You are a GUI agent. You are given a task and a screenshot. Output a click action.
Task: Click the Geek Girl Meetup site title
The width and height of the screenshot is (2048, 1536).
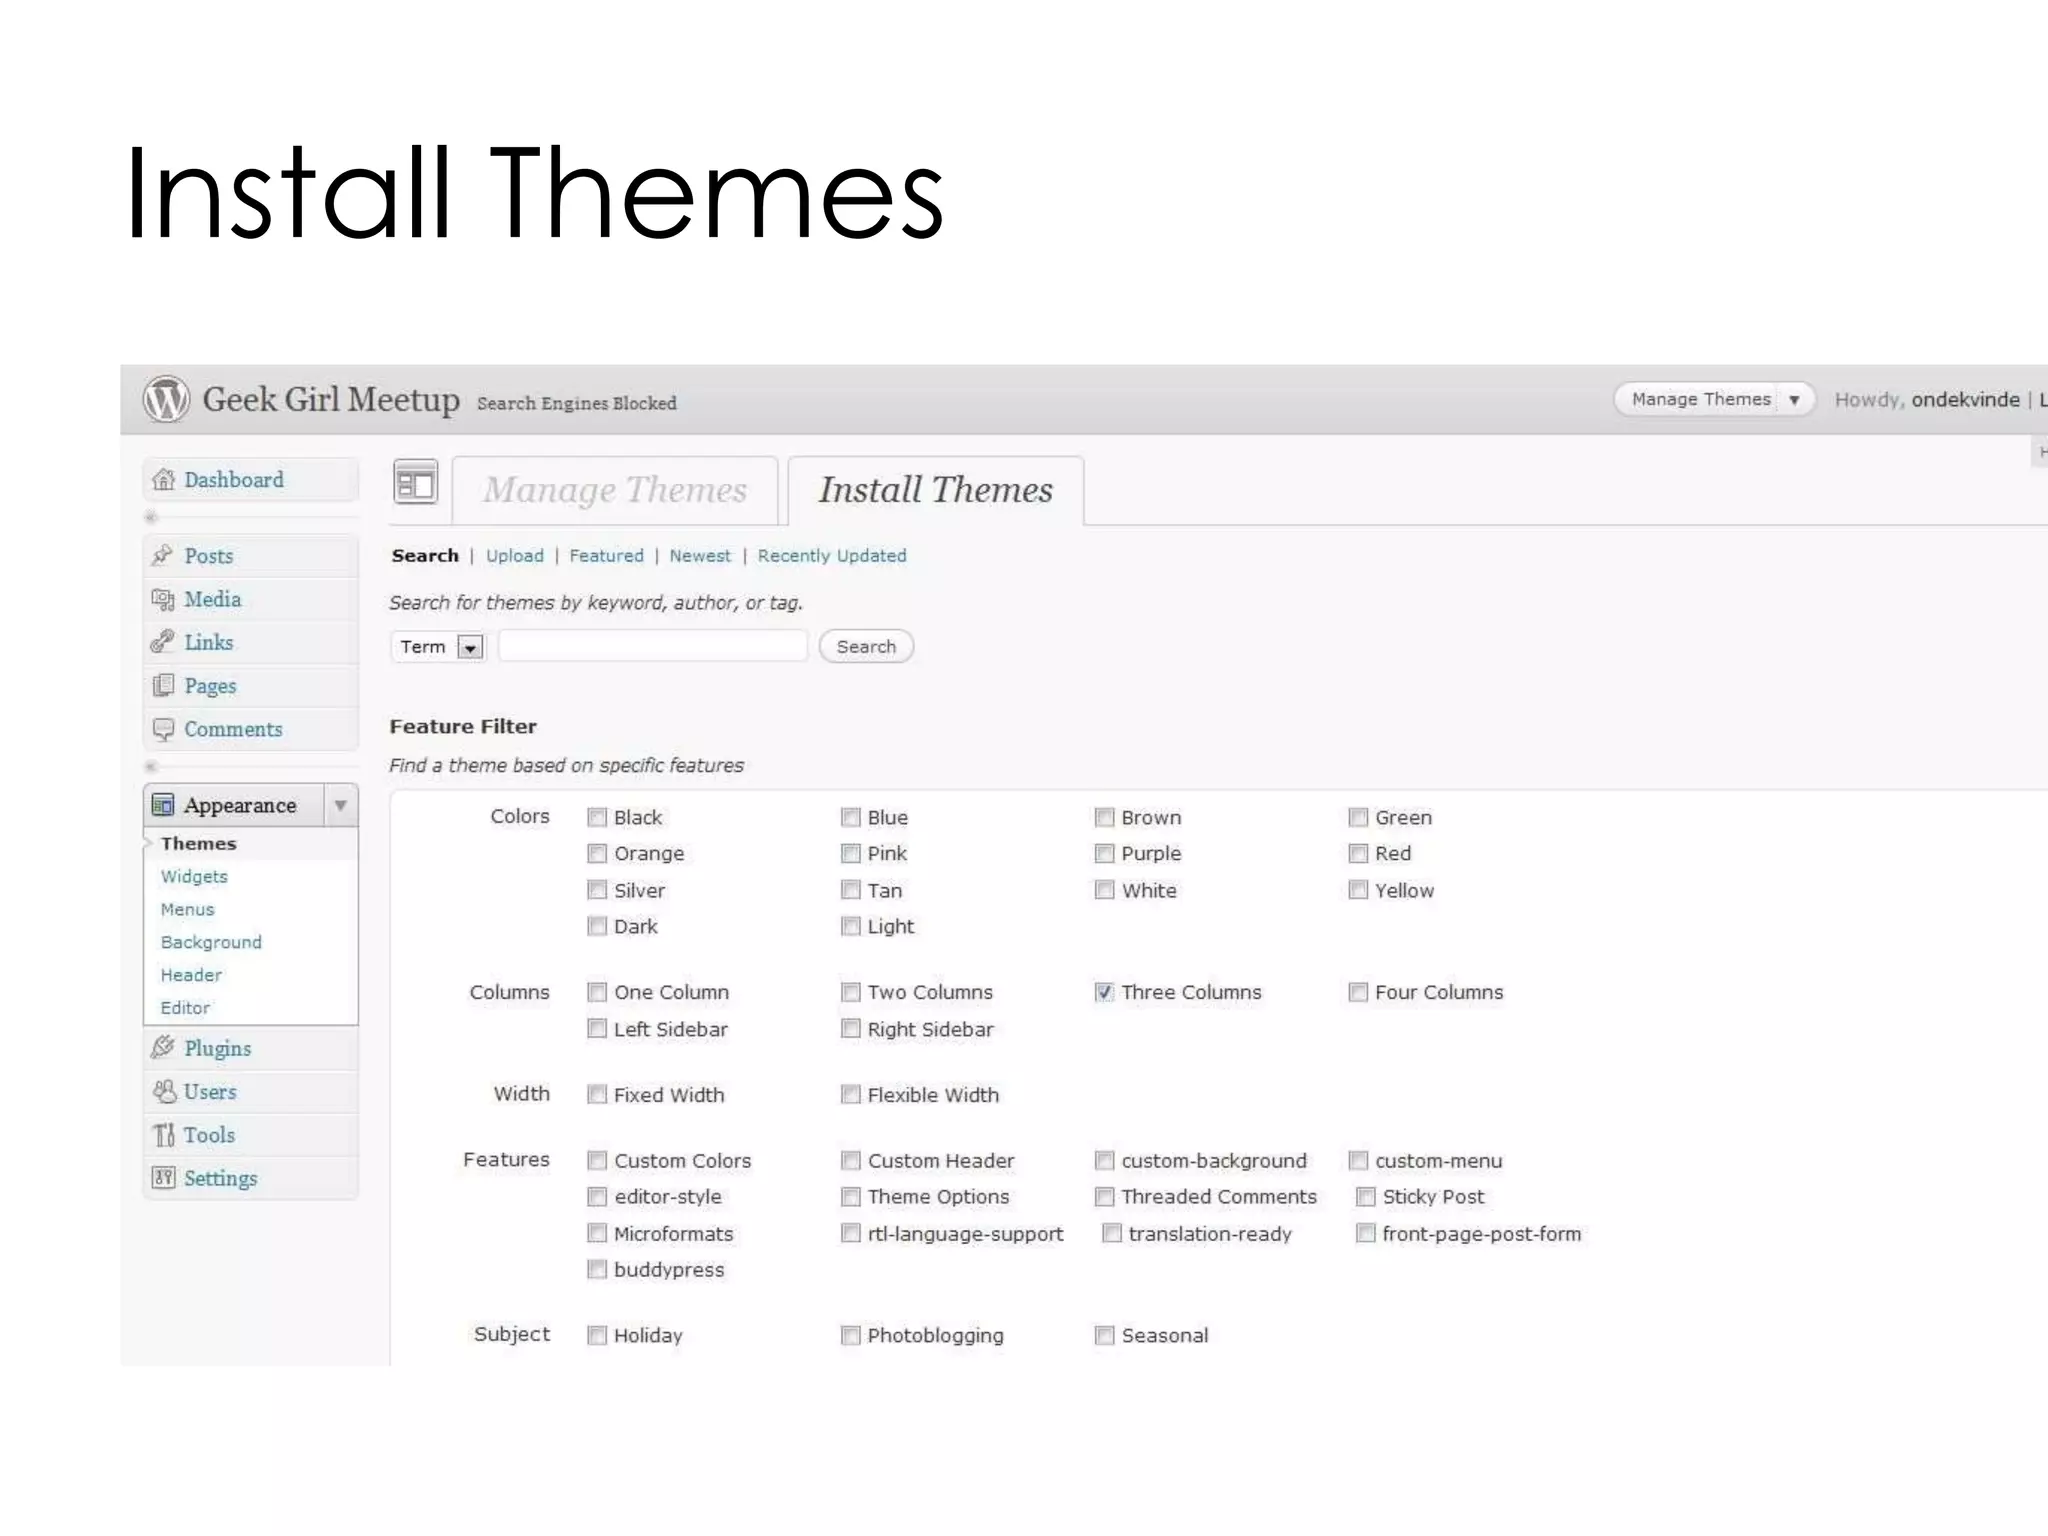coord(331,399)
